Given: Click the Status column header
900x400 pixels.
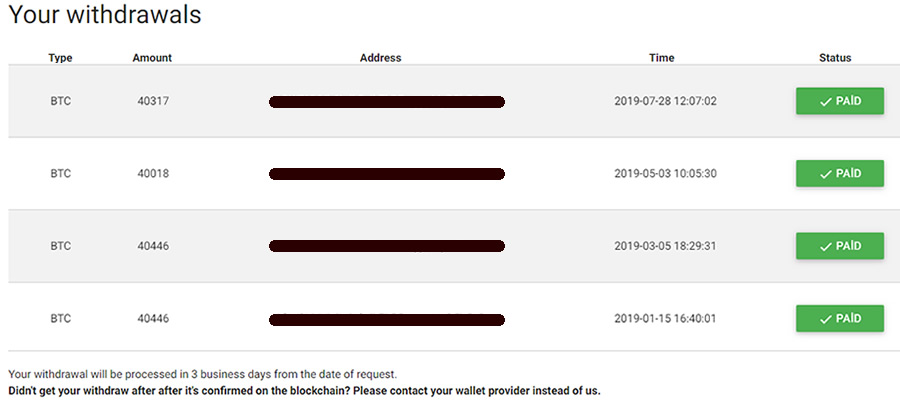Looking at the screenshot, I should point(835,58).
